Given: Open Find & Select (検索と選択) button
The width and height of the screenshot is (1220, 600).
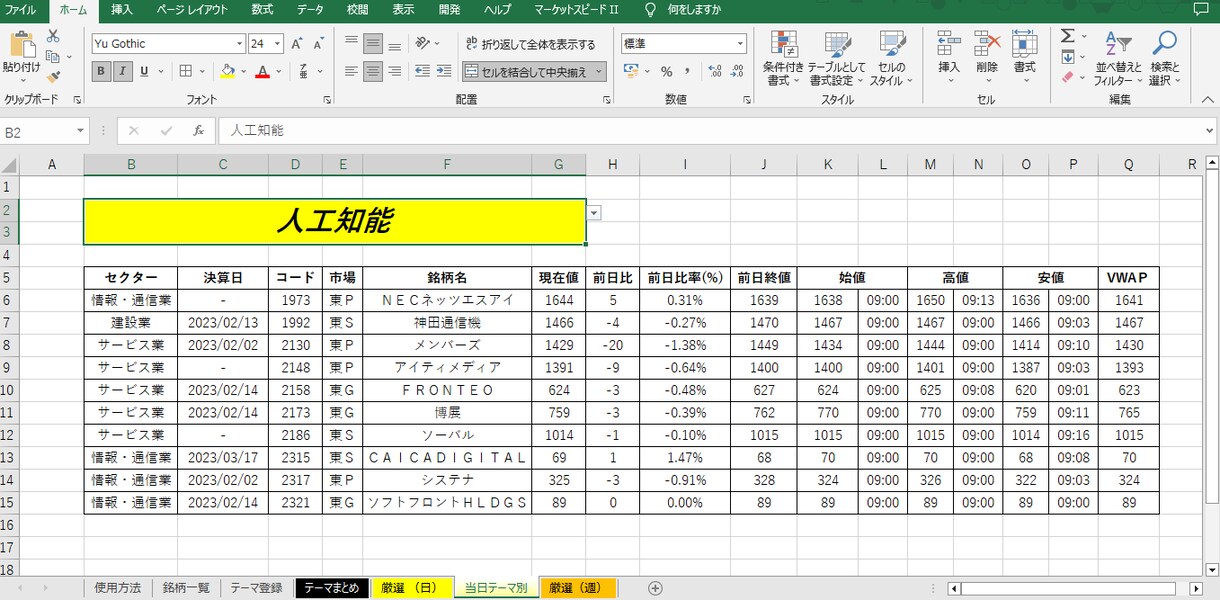Looking at the screenshot, I should (1164, 58).
